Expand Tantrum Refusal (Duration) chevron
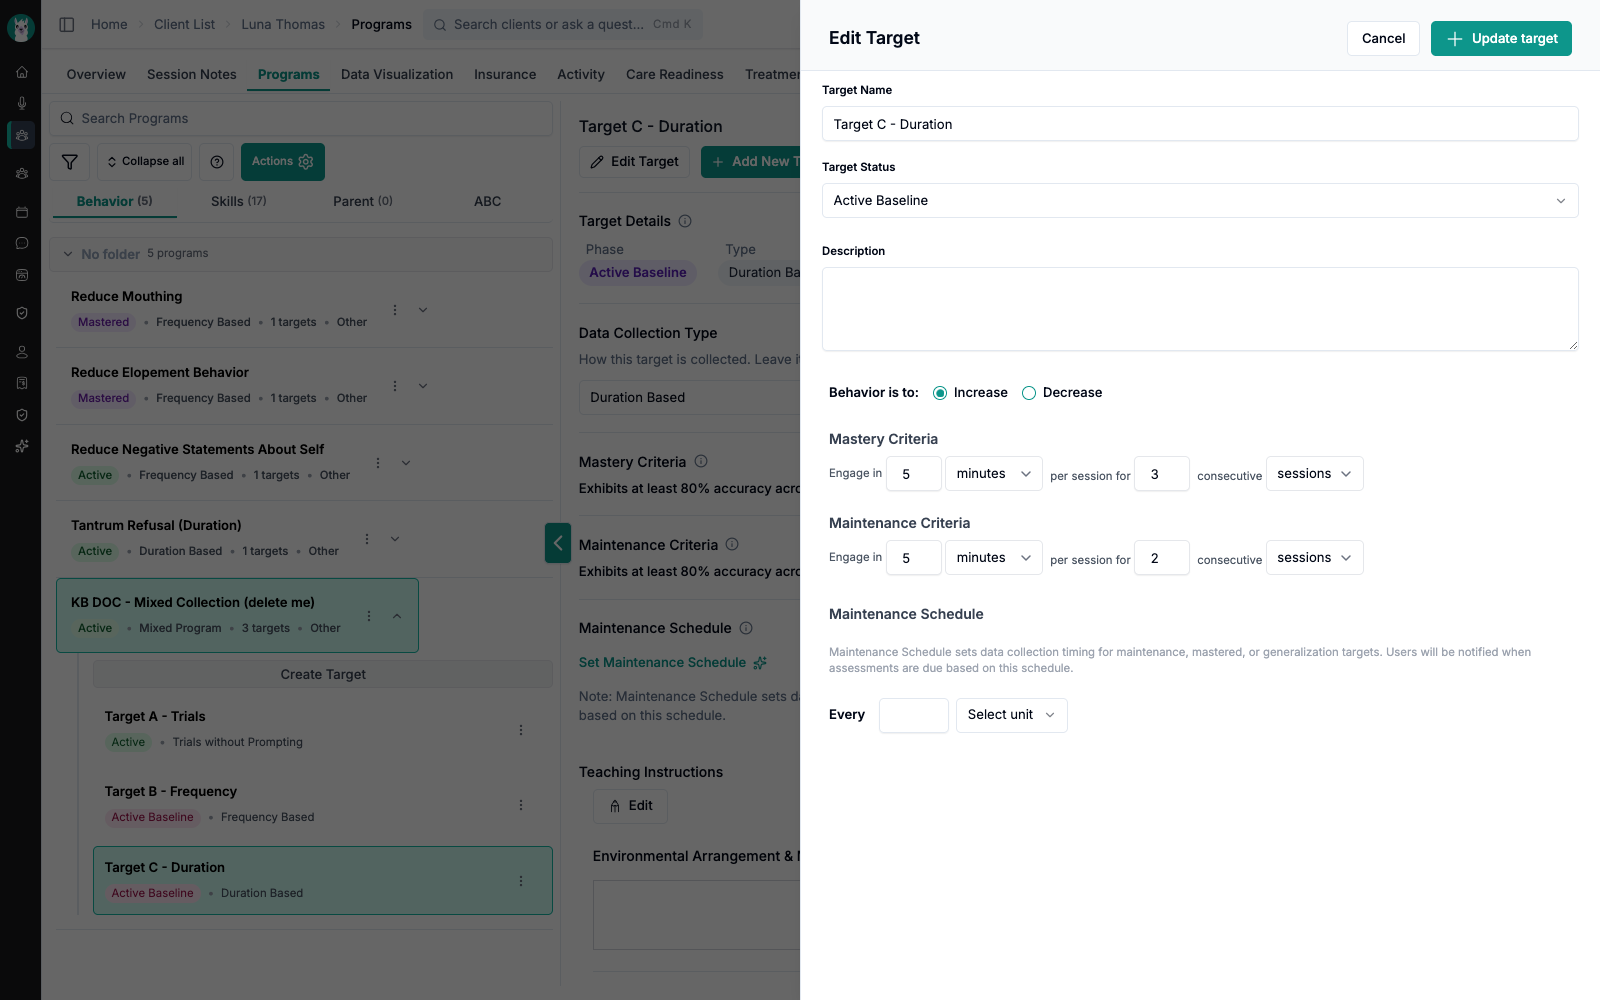 coord(395,539)
